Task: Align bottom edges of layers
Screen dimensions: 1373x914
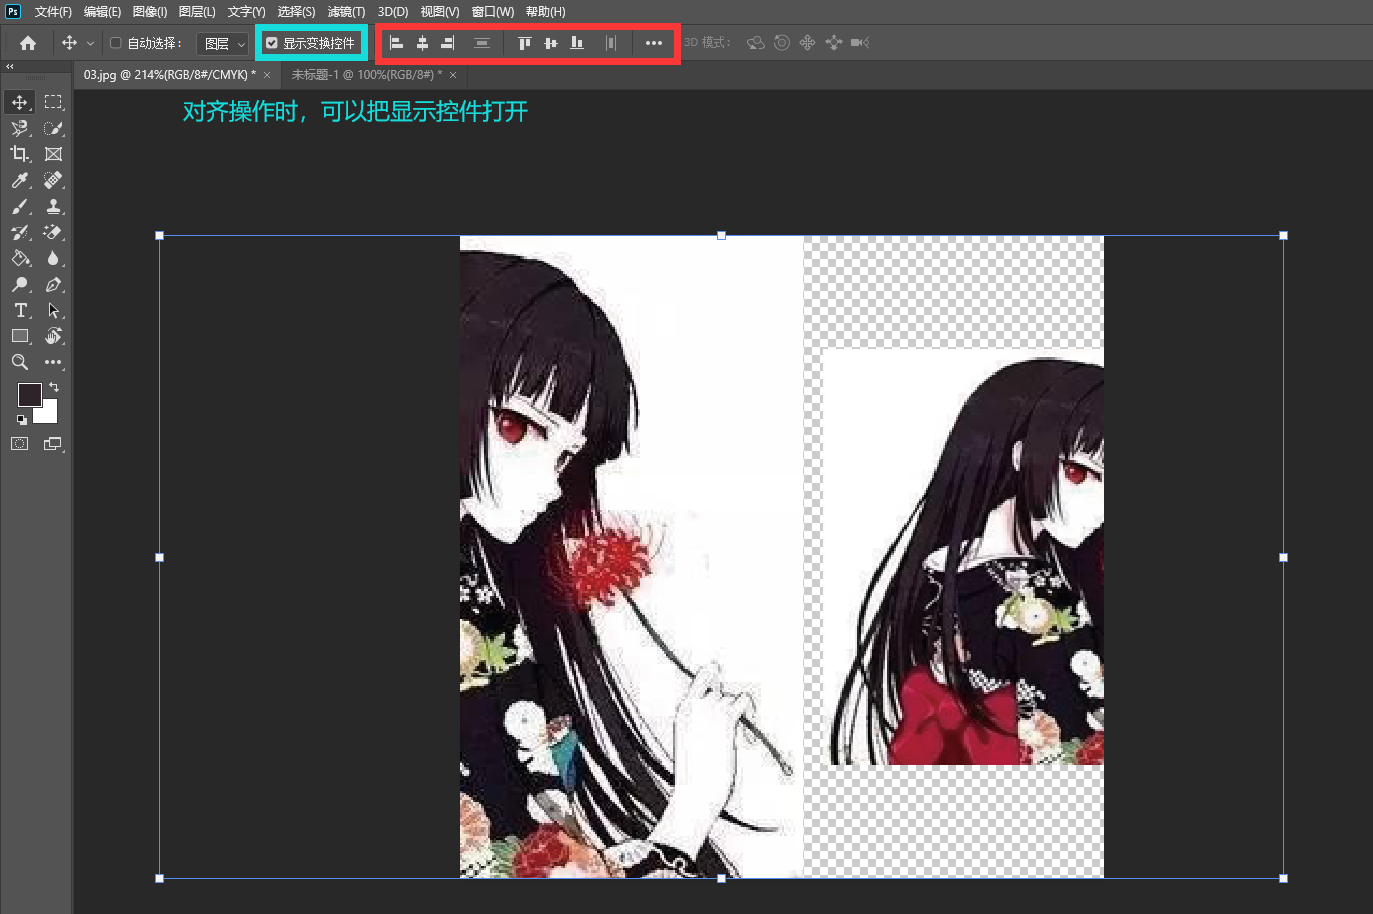Action: point(577,43)
